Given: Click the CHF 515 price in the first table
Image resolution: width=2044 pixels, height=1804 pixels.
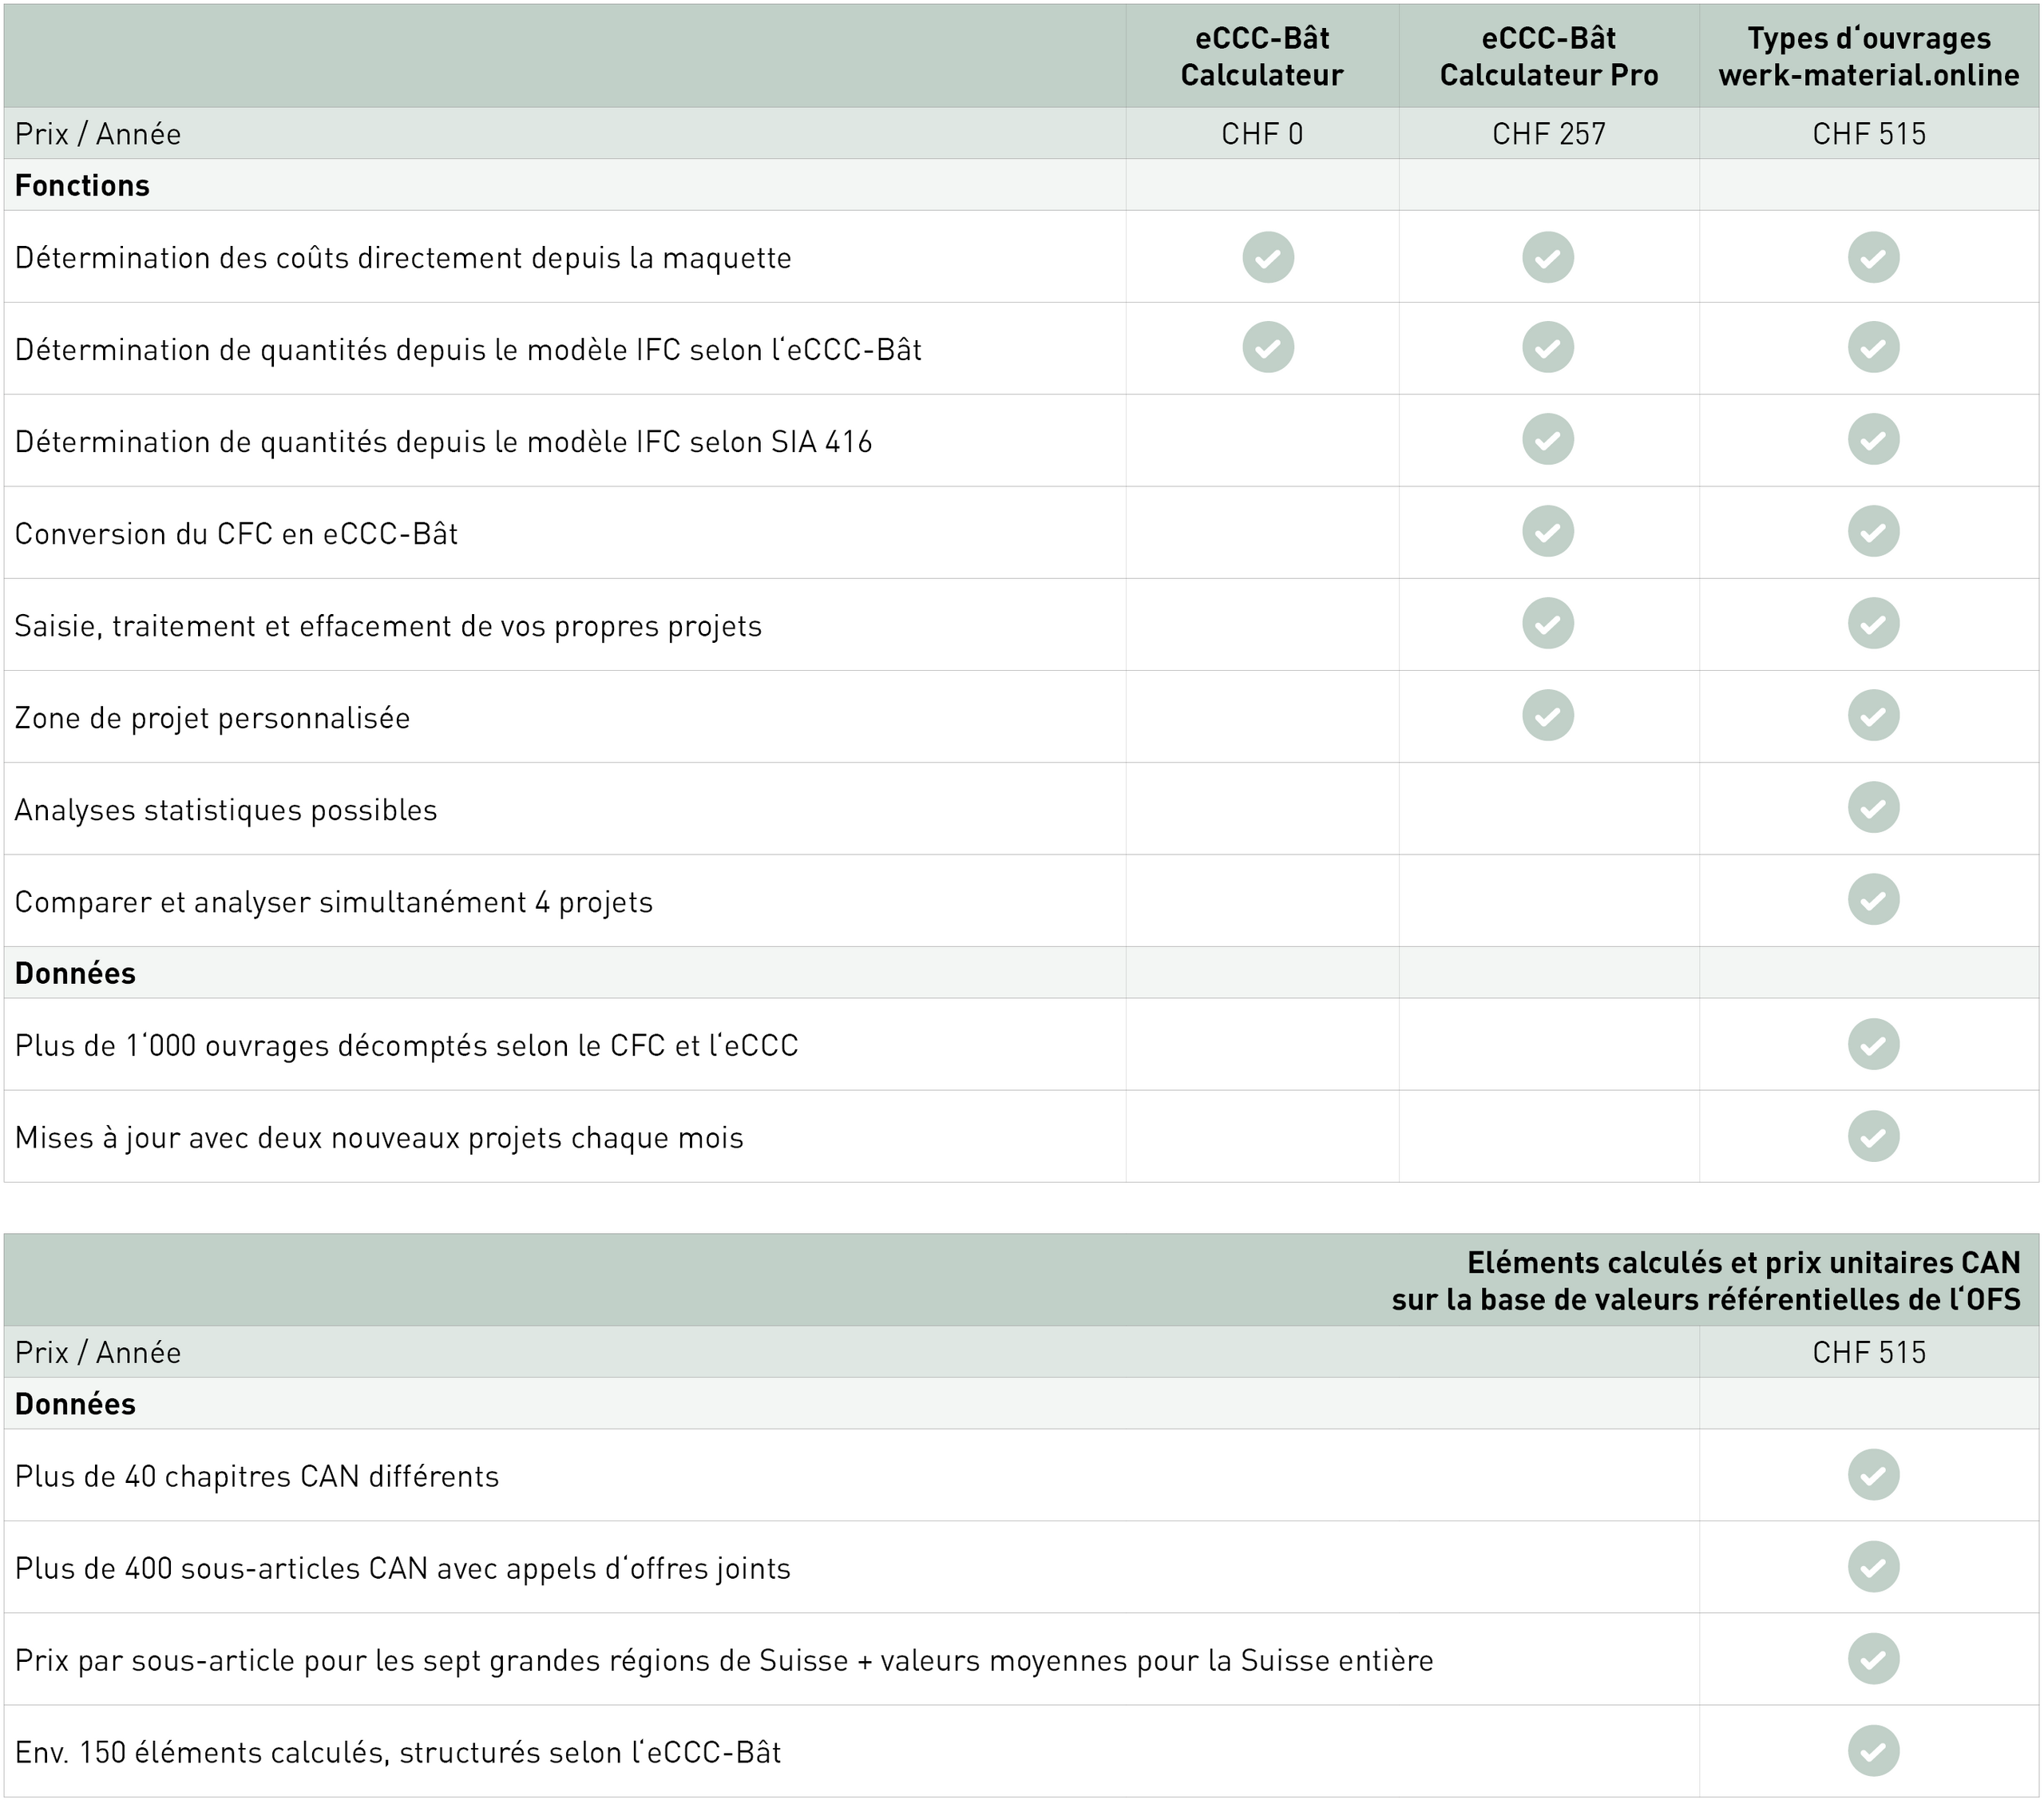Looking at the screenshot, I should pos(1869,134).
